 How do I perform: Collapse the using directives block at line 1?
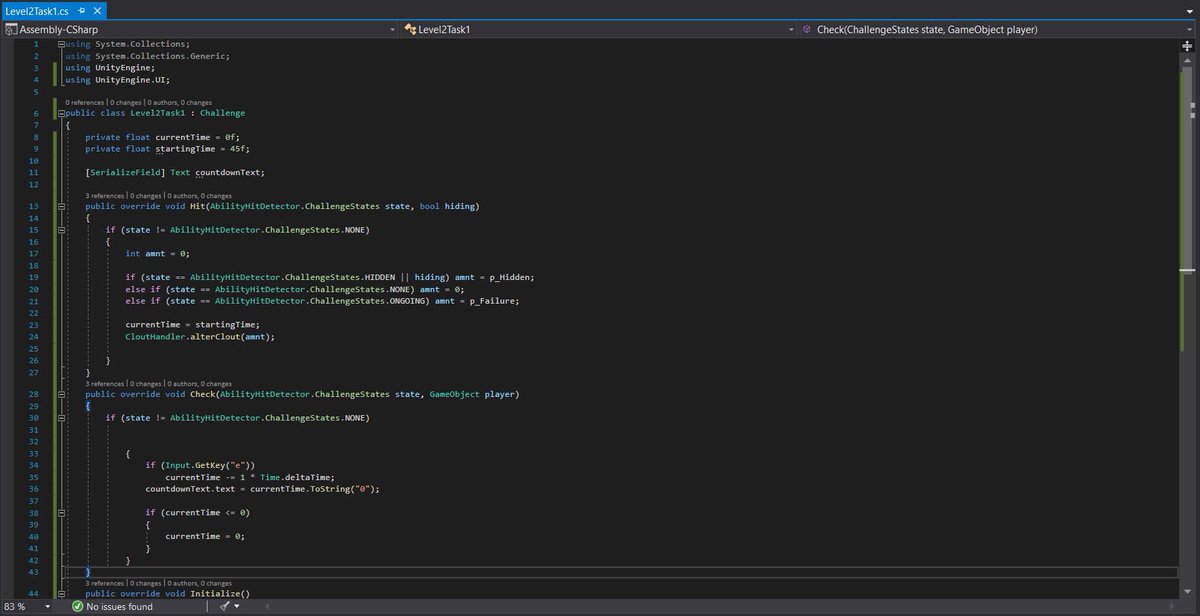coord(61,45)
